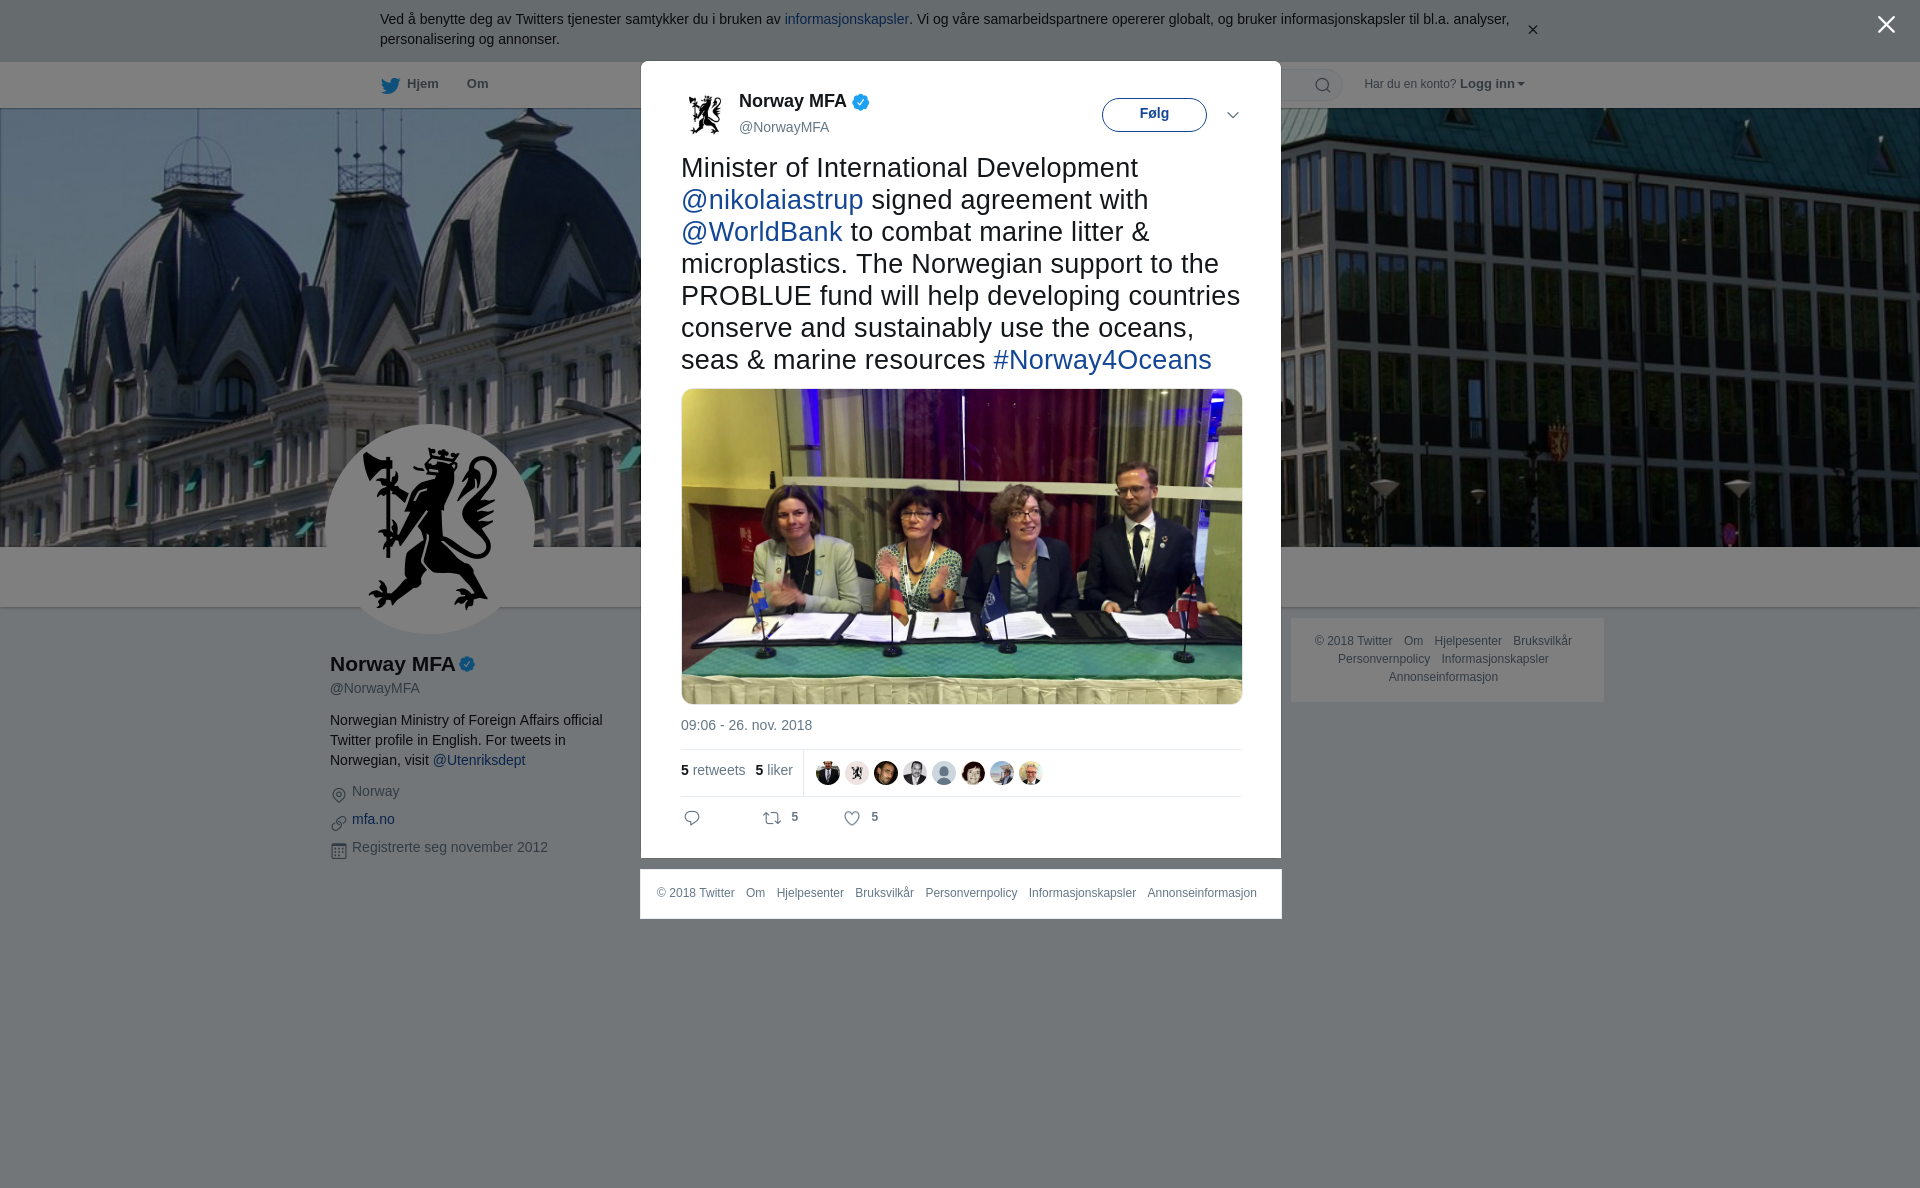Open the Logg inn dropdown
This screenshot has height=1188, width=1920.
pos(1492,84)
